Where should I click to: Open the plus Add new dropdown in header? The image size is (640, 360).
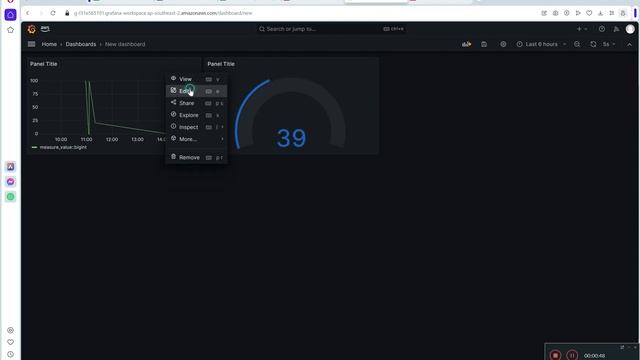pyautogui.click(x=582, y=29)
